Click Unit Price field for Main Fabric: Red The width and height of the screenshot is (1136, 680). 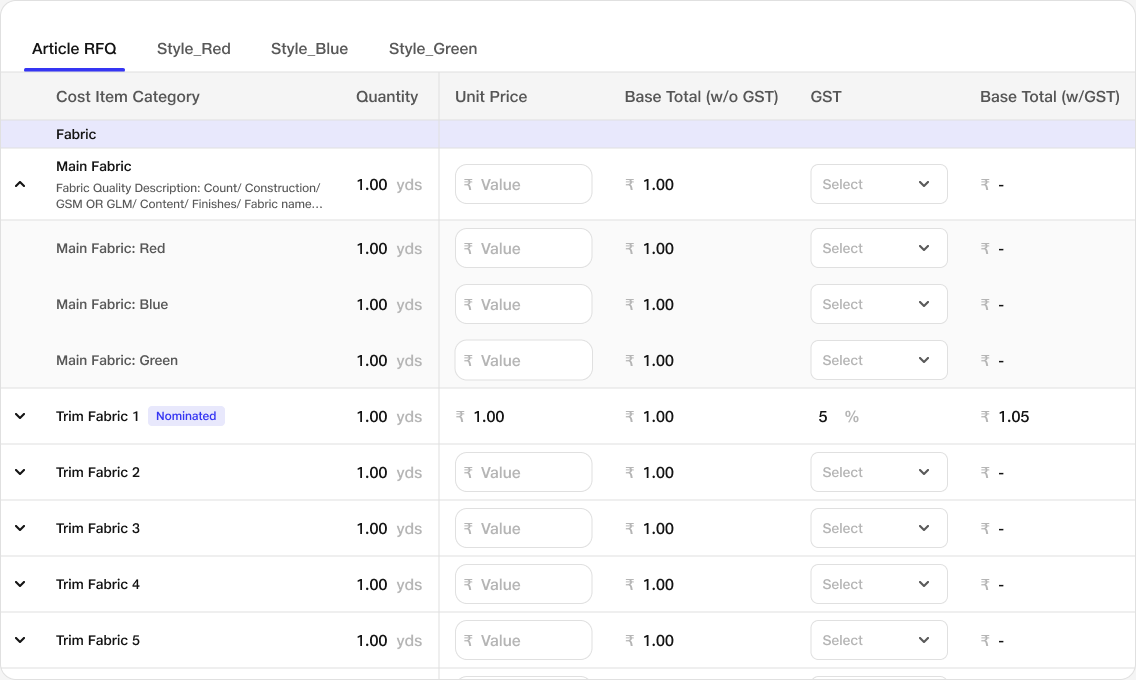(x=523, y=248)
